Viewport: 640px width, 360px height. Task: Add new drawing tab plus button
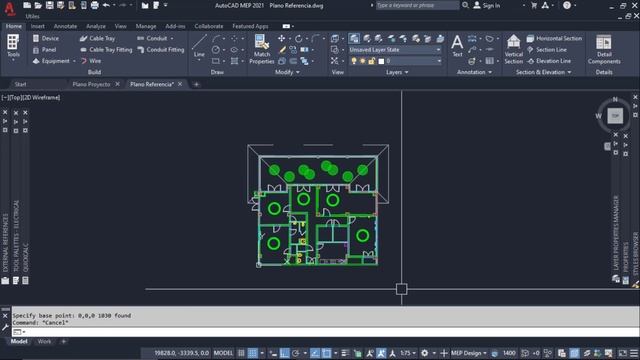[196, 84]
